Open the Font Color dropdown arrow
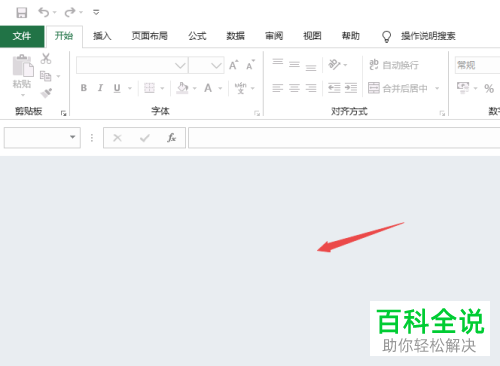 click(x=220, y=88)
